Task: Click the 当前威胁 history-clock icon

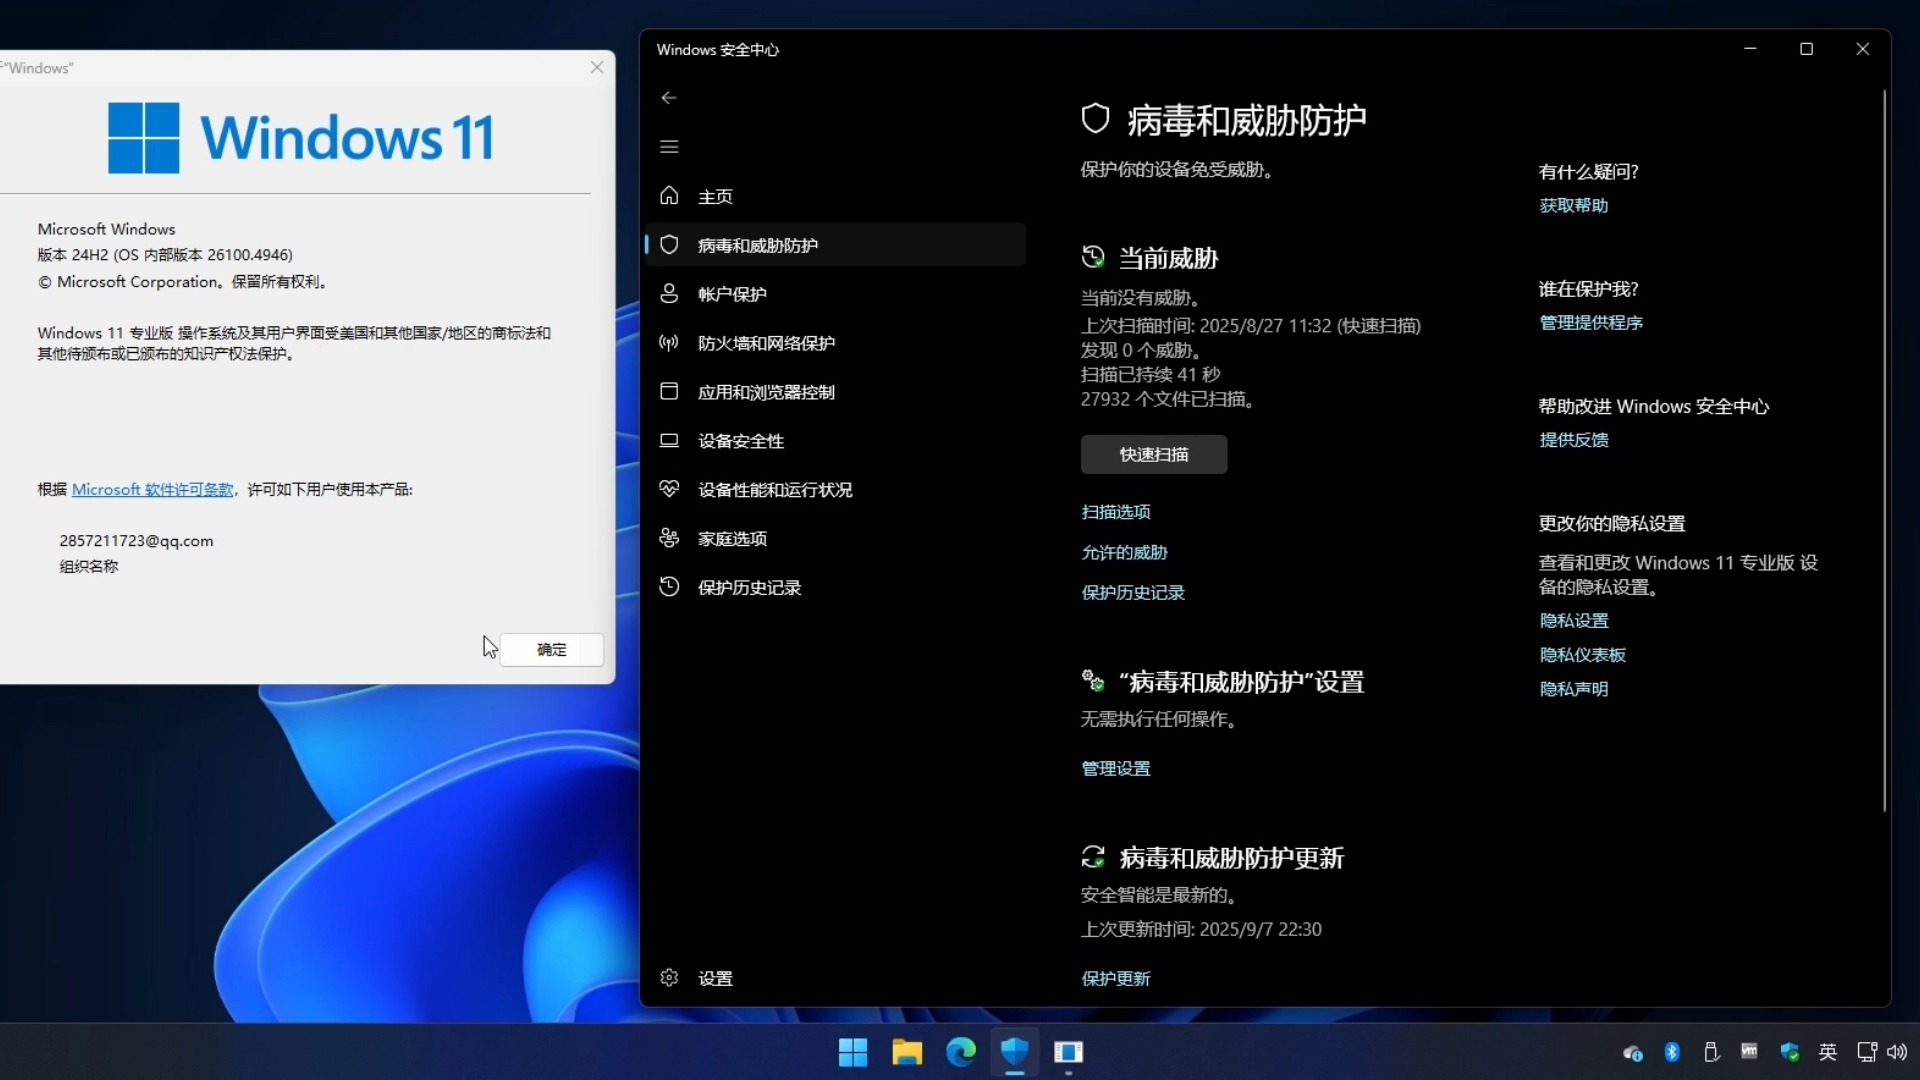Action: 1093,257
